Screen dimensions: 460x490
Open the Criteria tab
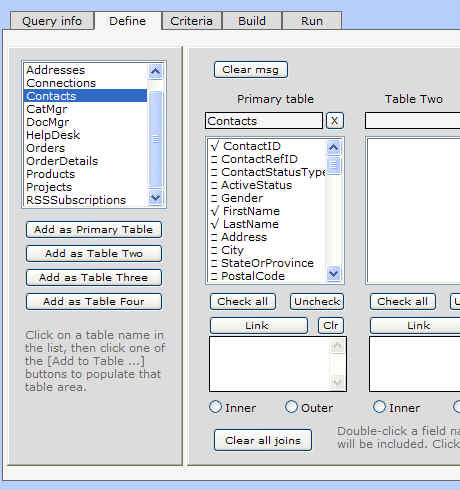[191, 21]
